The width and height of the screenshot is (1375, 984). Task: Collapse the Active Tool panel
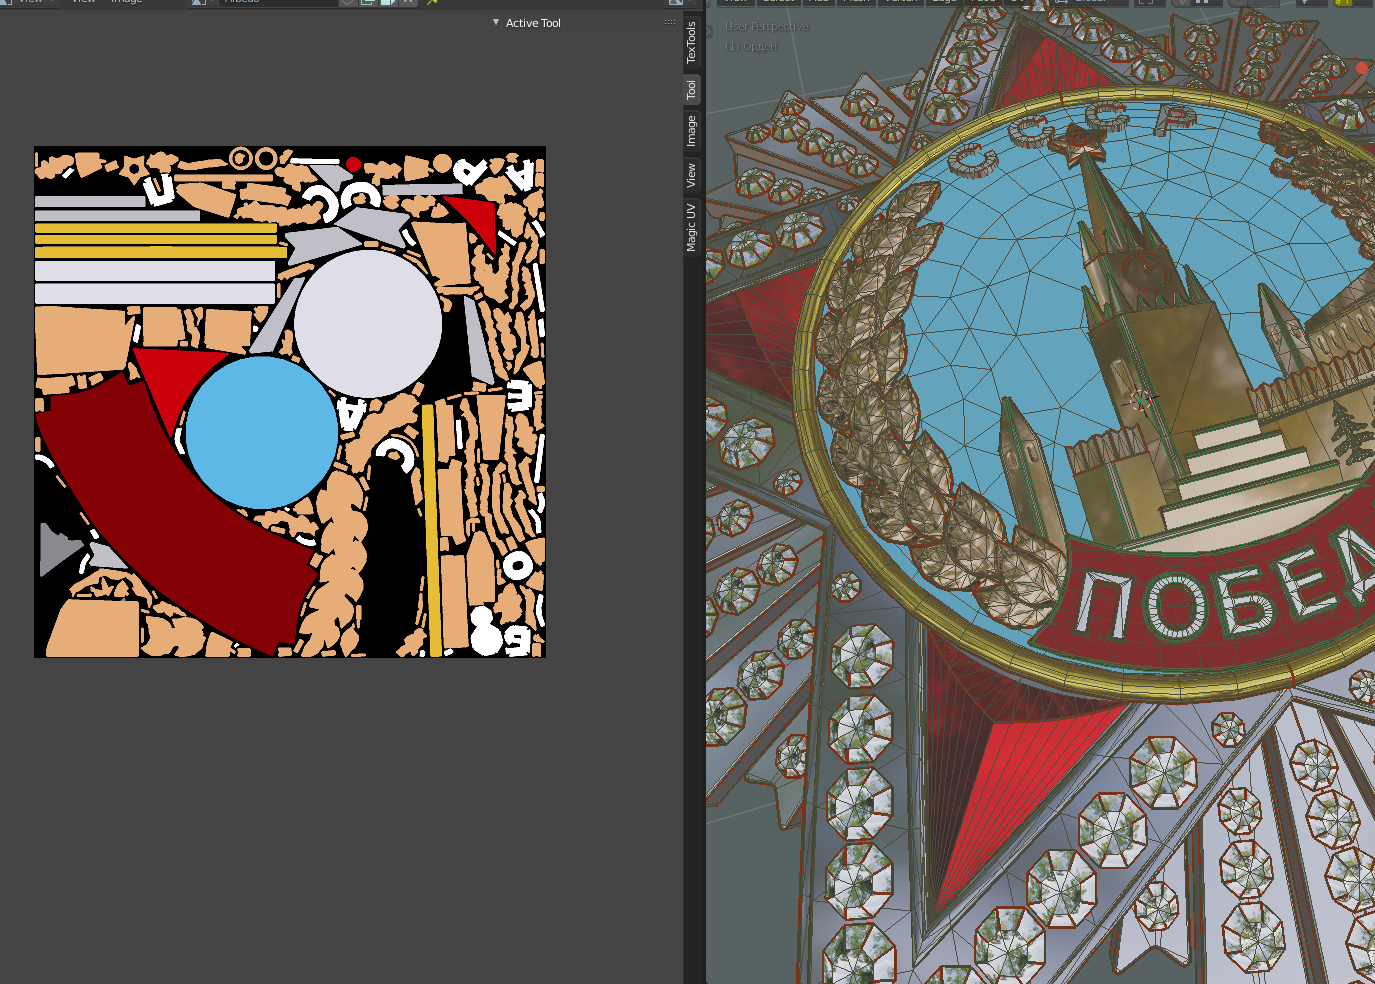(496, 22)
